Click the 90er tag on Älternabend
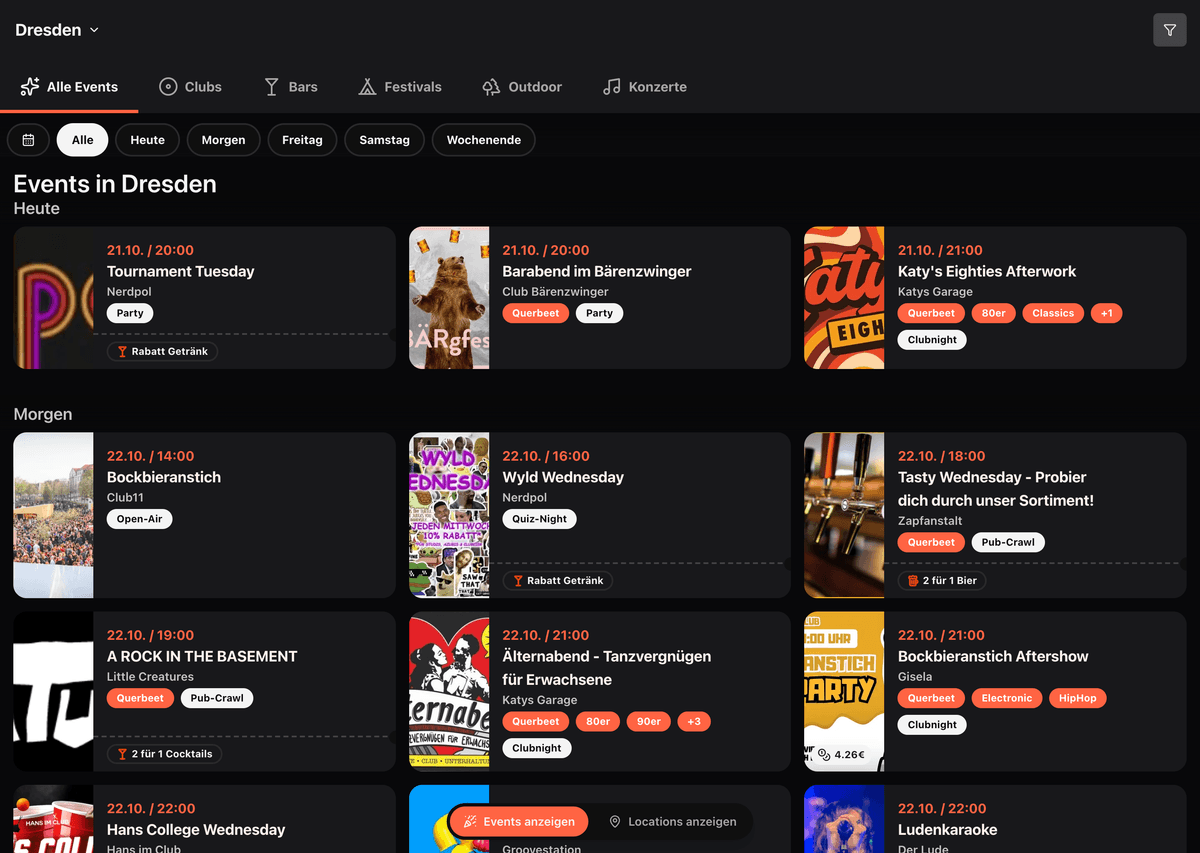The width and height of the screenshot is (1200, 853). pyautogui.click(x=649, y=721)
